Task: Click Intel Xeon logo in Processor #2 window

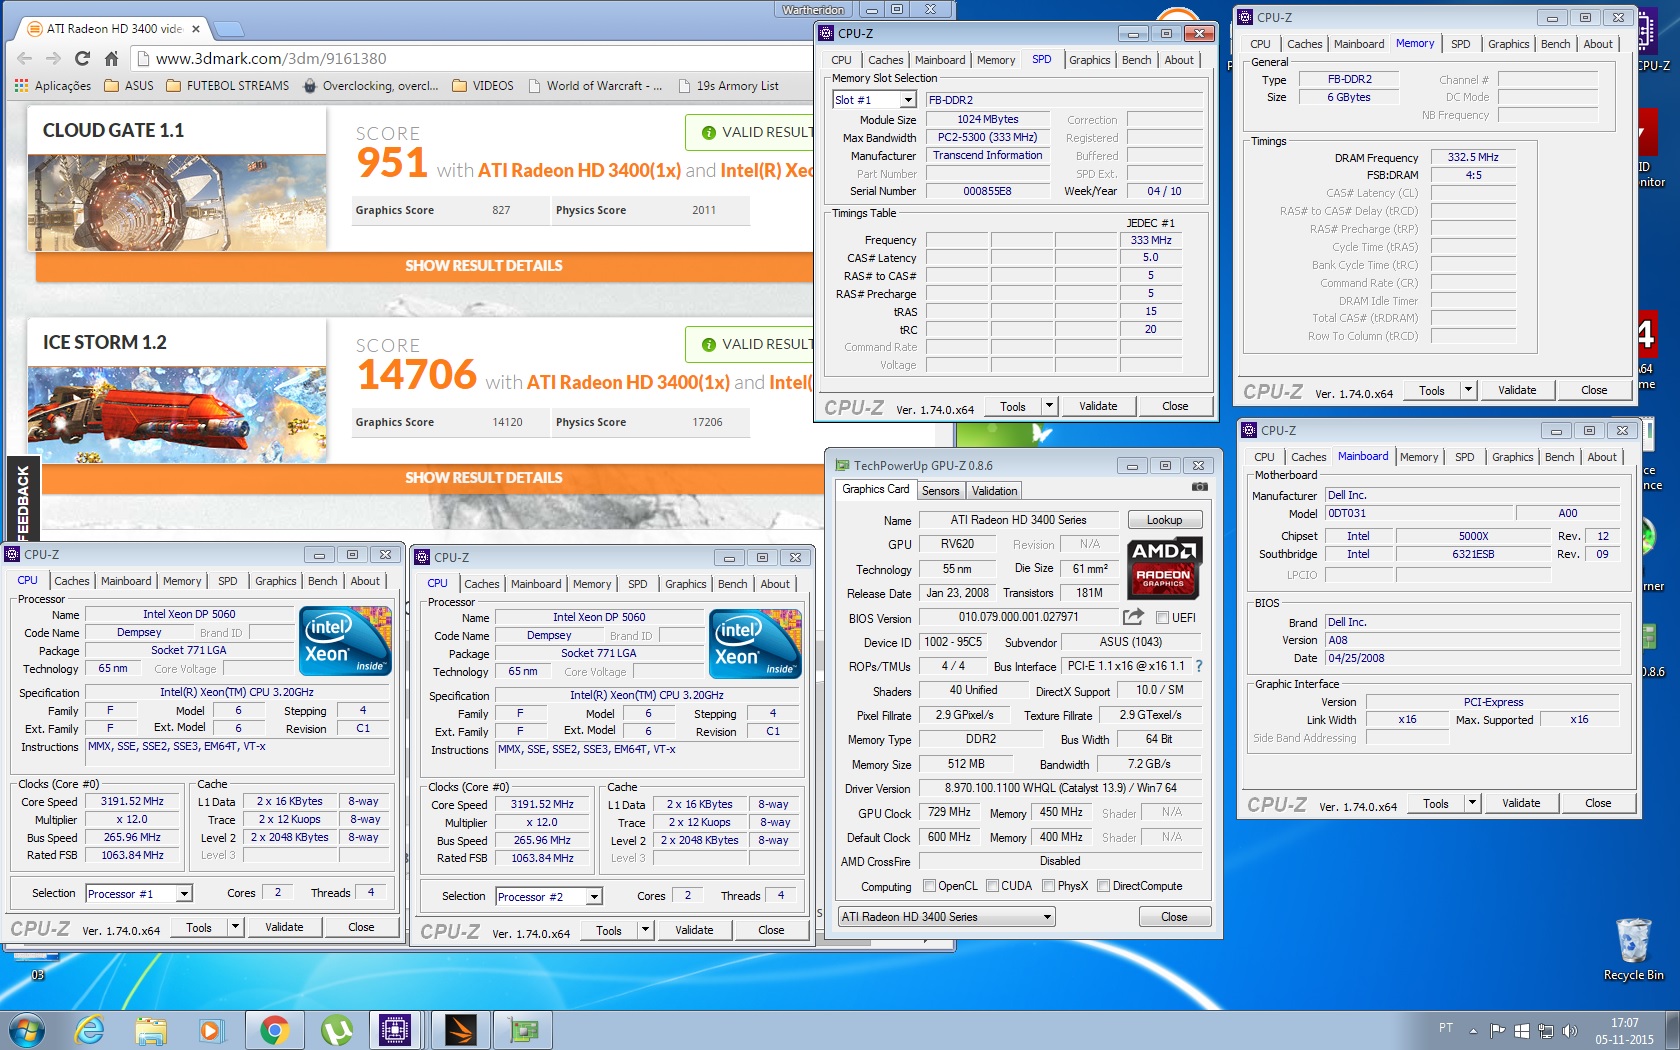Action: coord(755,644)
